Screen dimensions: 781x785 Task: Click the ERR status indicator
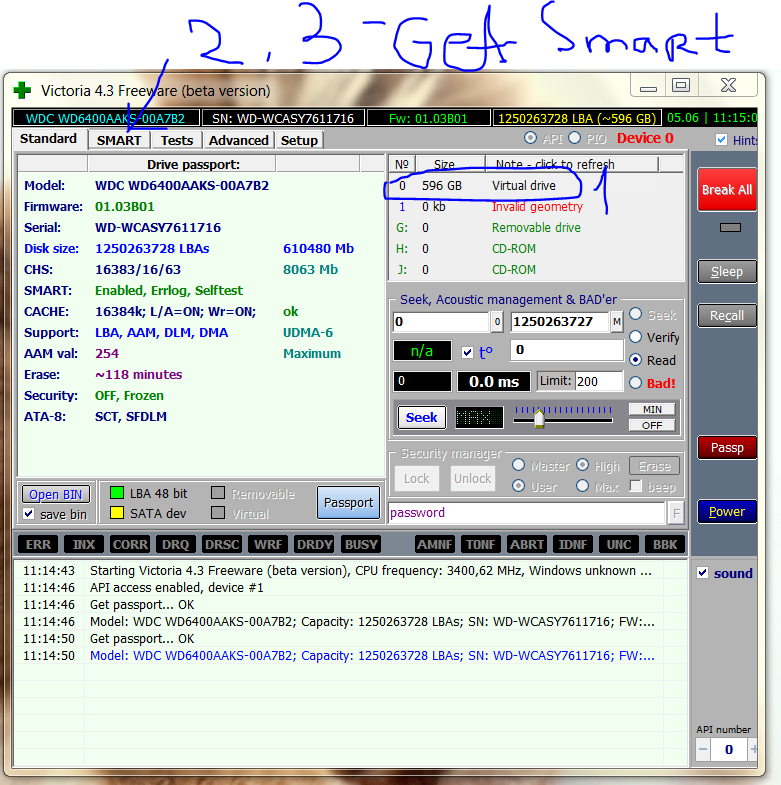click(38, 544)
